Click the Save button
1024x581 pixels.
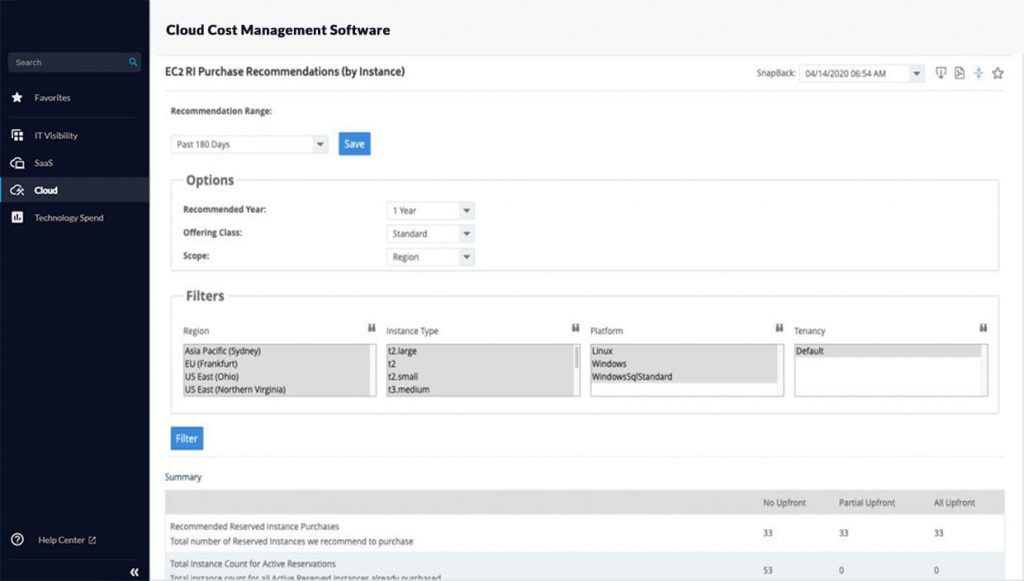click(x=354, y=143)
